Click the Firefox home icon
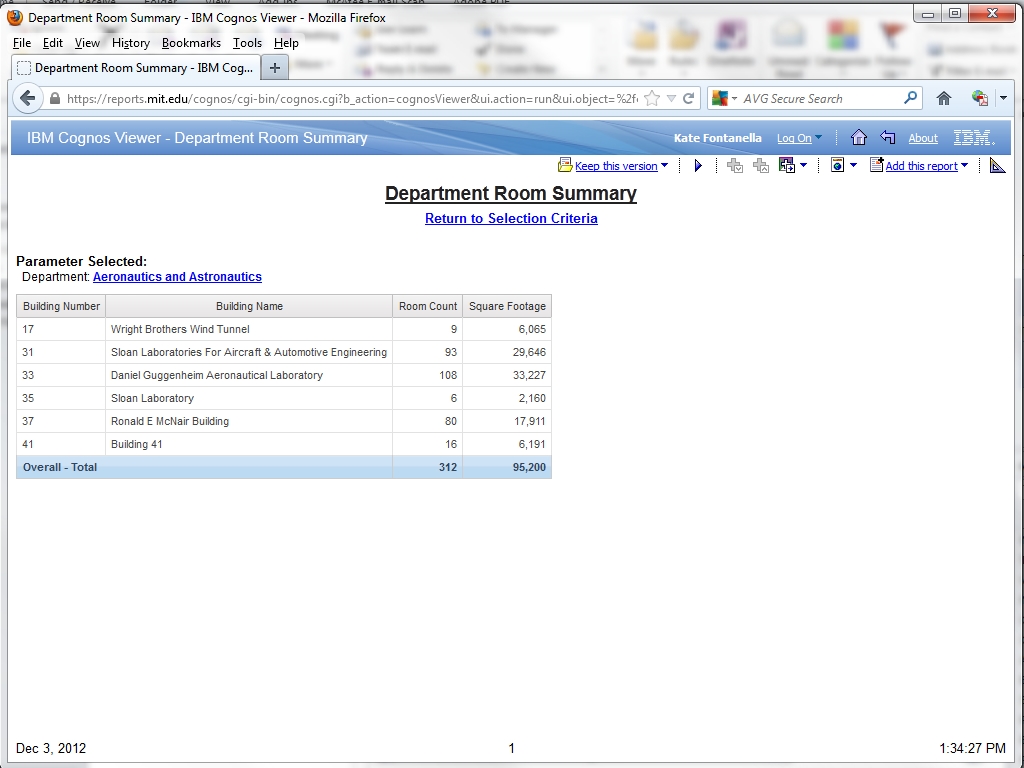This screenshot has height=768, width=1024. pyautogui.click(x=943, y=99)
